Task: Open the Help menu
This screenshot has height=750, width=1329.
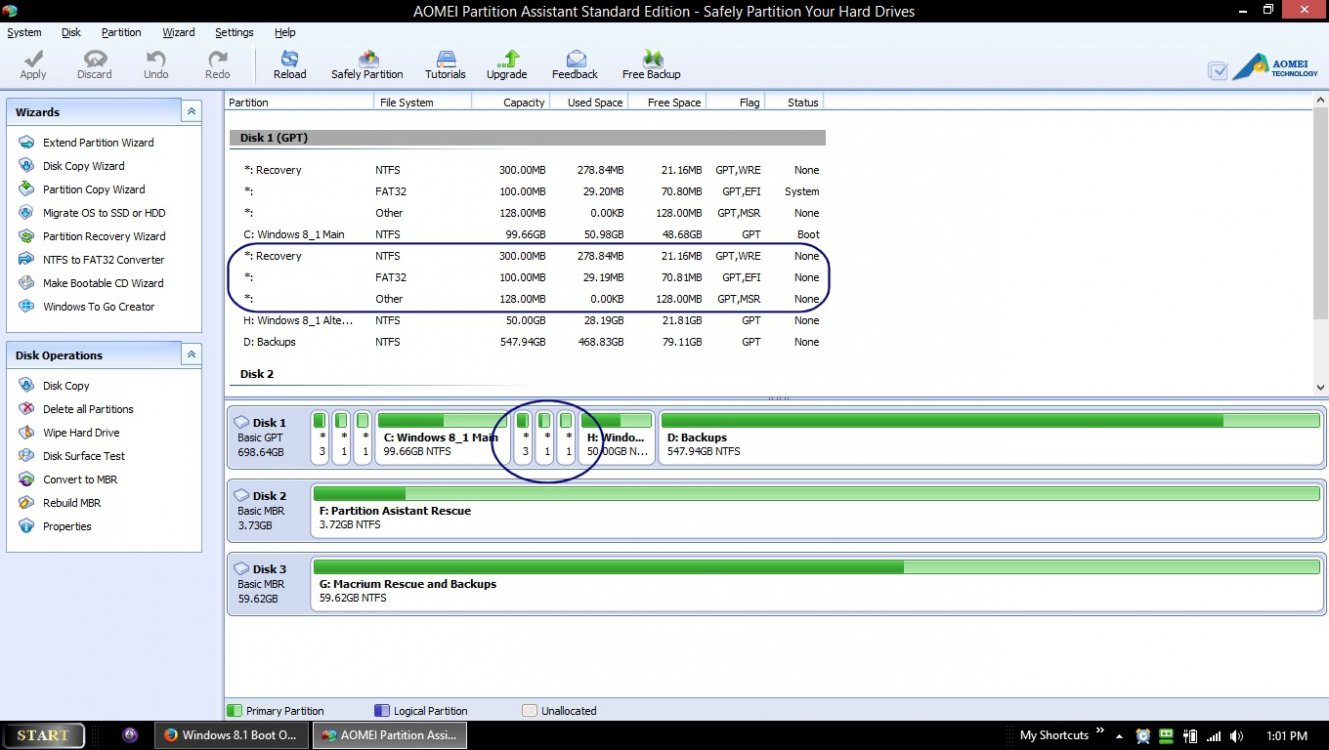Action: point(285,32)
